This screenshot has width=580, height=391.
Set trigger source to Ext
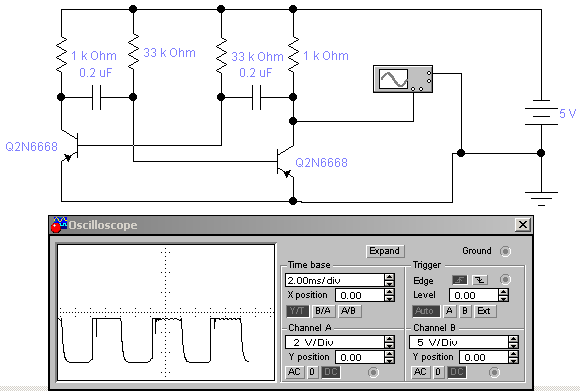point(484,311)
